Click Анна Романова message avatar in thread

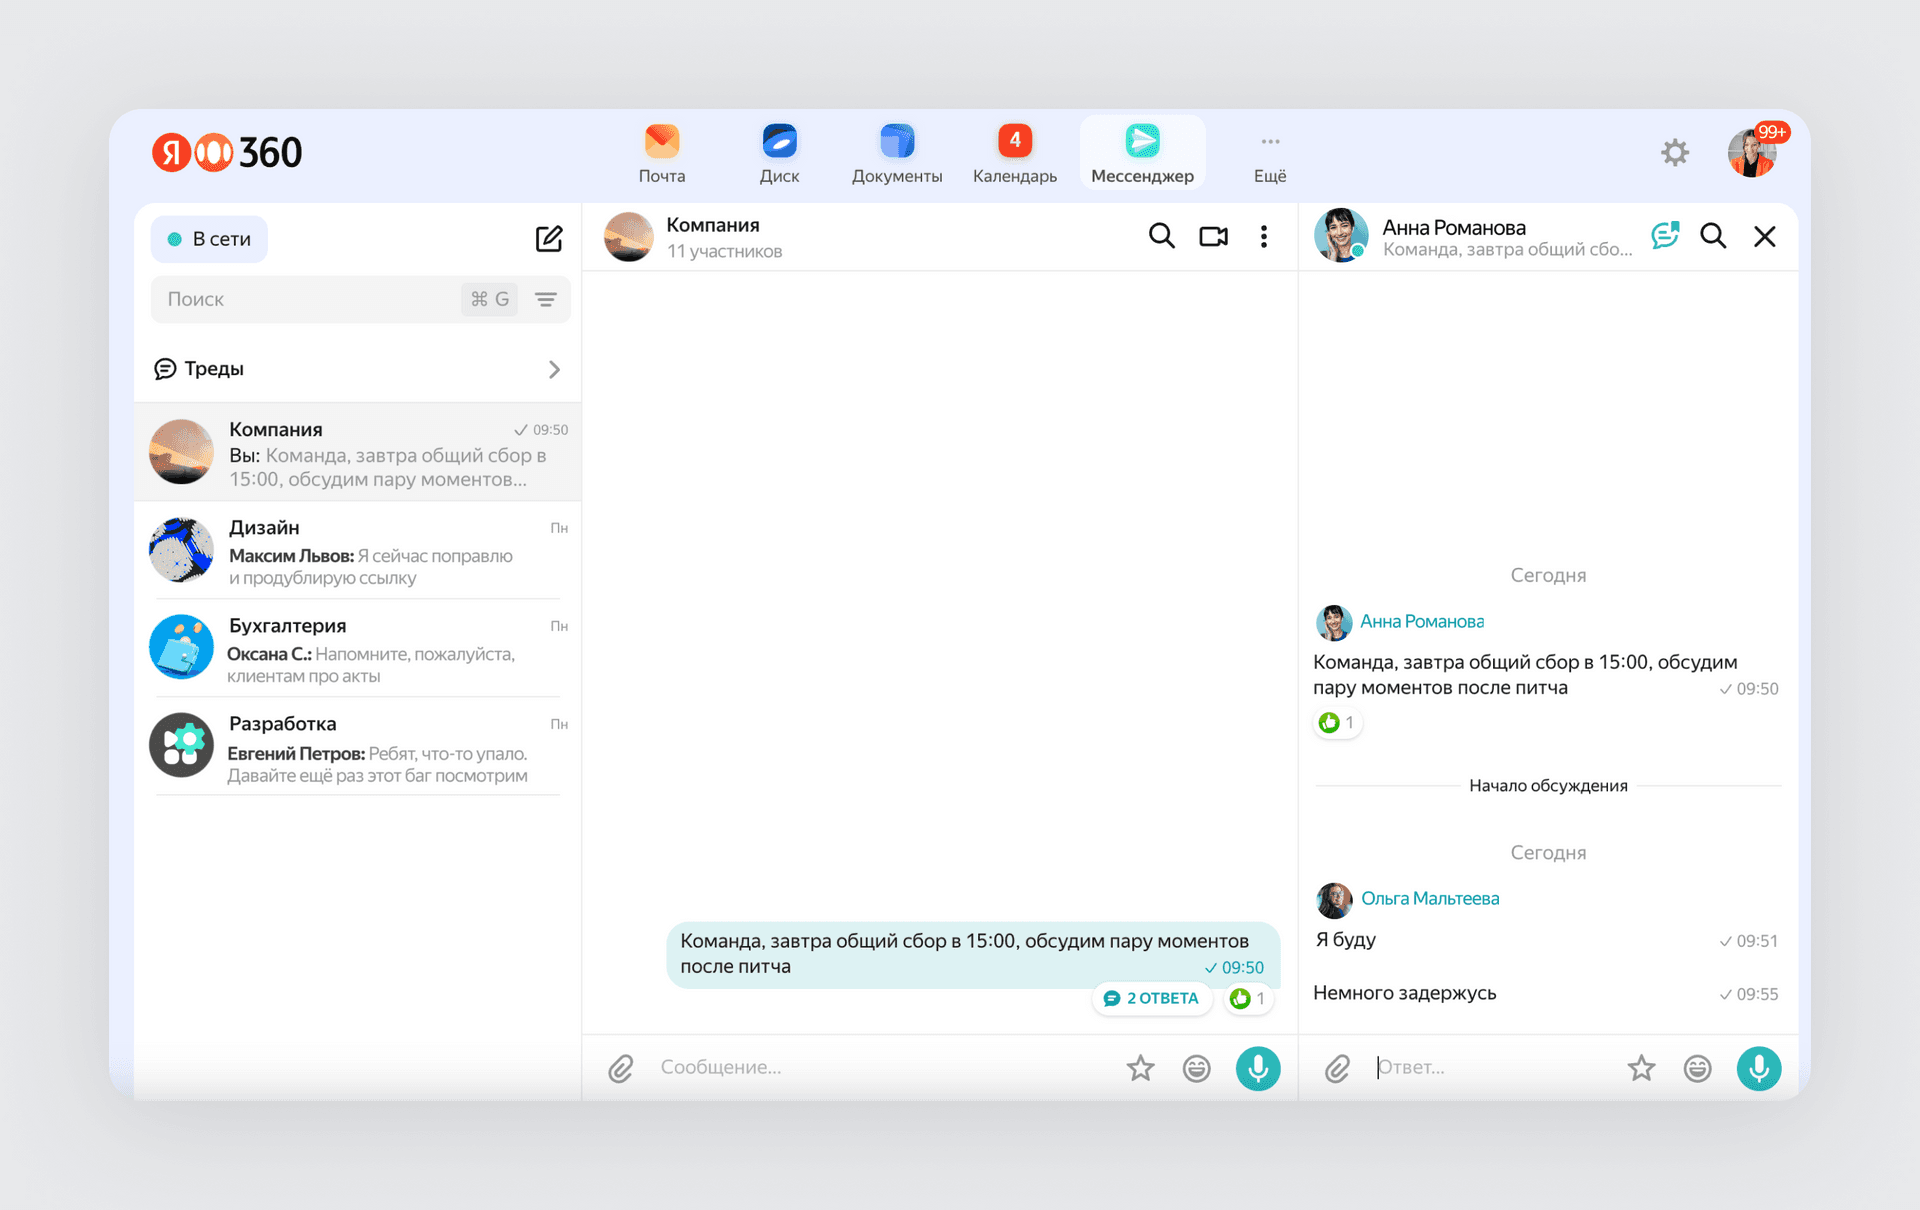[x=1334, y=622]
